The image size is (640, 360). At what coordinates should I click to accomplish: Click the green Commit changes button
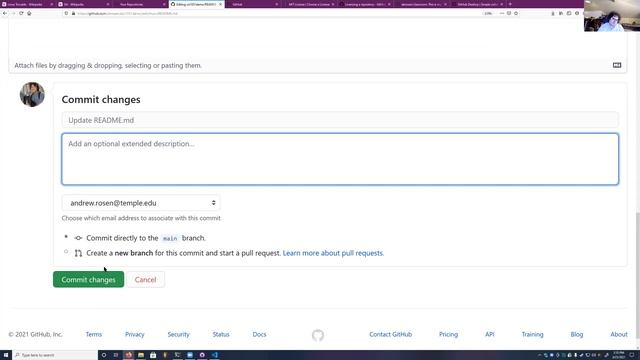(88, 280)
